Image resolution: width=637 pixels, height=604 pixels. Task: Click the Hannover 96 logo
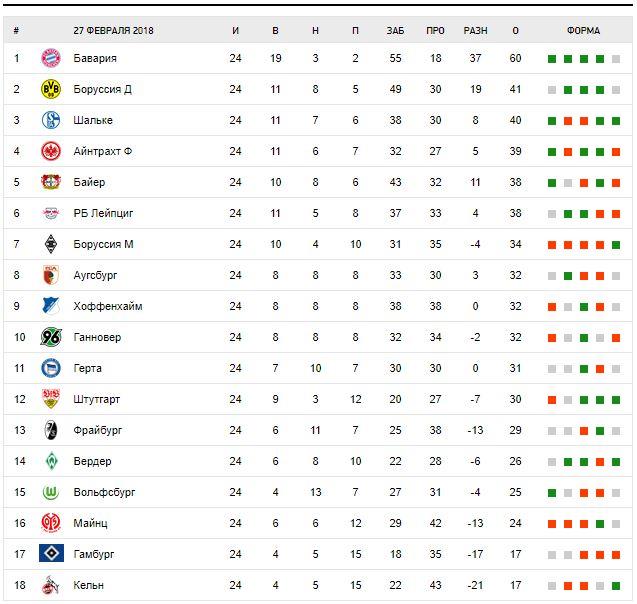click(x=51, y=337)
